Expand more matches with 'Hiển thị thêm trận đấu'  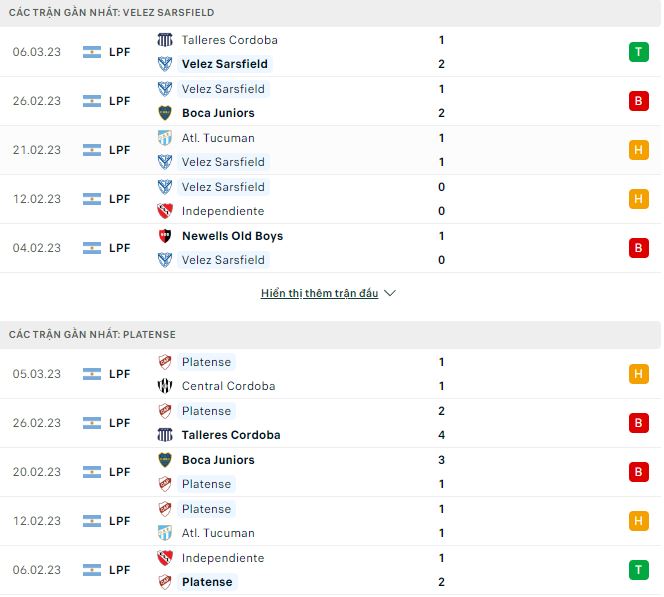[320, 293]
